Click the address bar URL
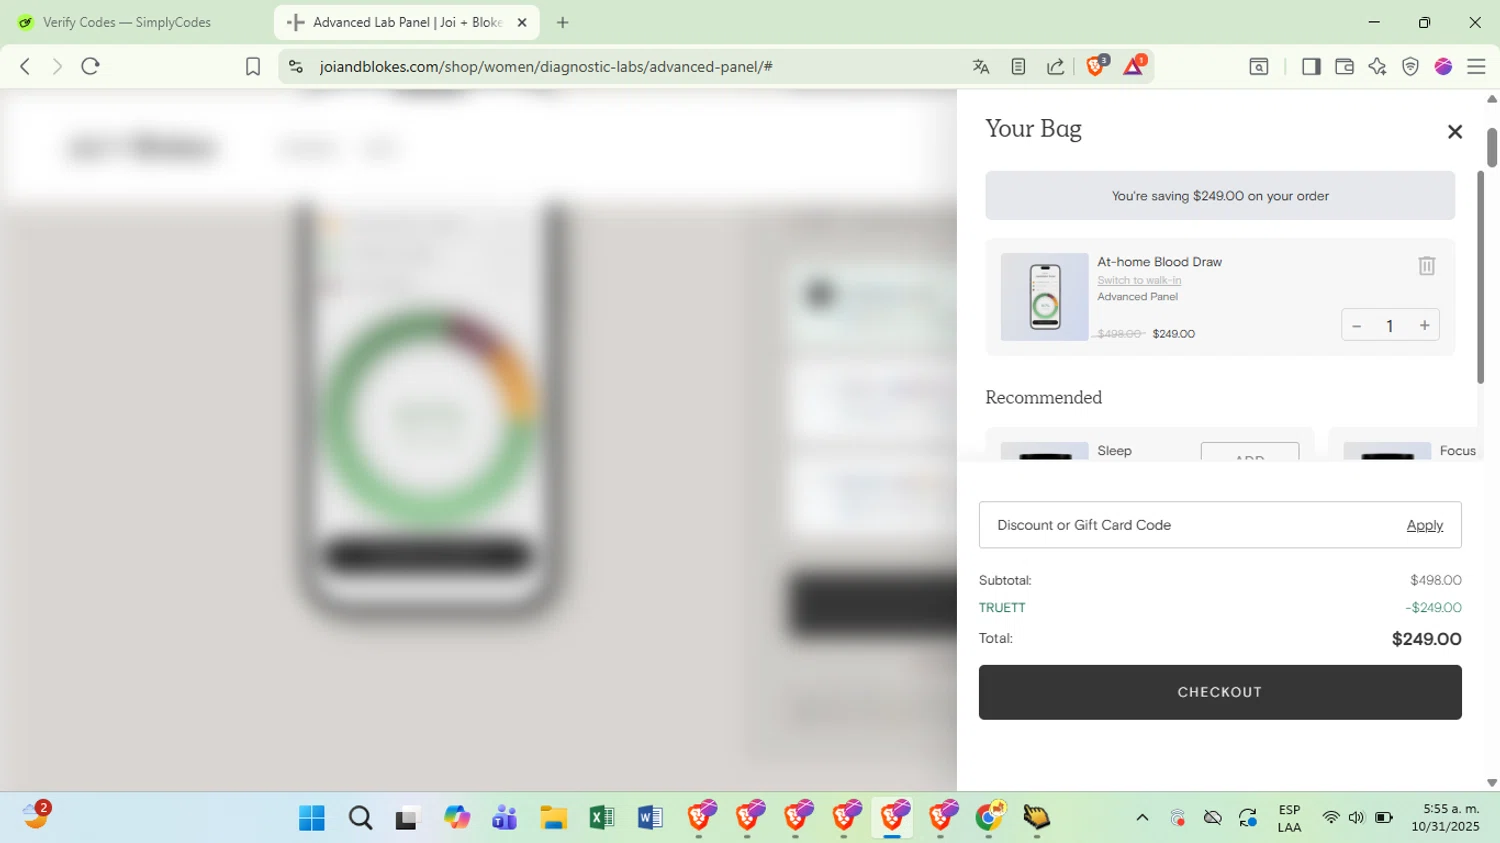Image resolution: width=1500 pixels, height=843 pixels. (546, 66)
